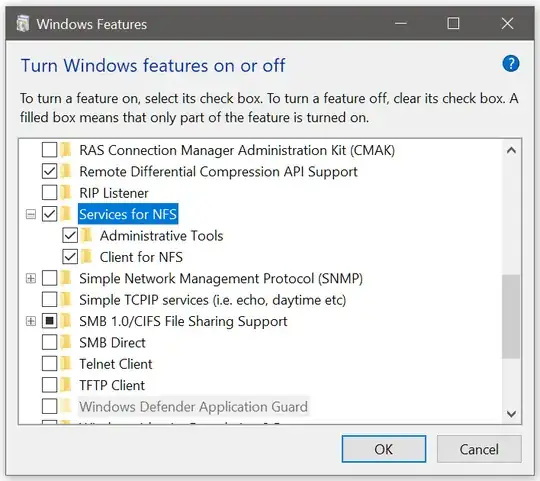Enable the TFTP Client checkbox

click(x=50, y=385)
